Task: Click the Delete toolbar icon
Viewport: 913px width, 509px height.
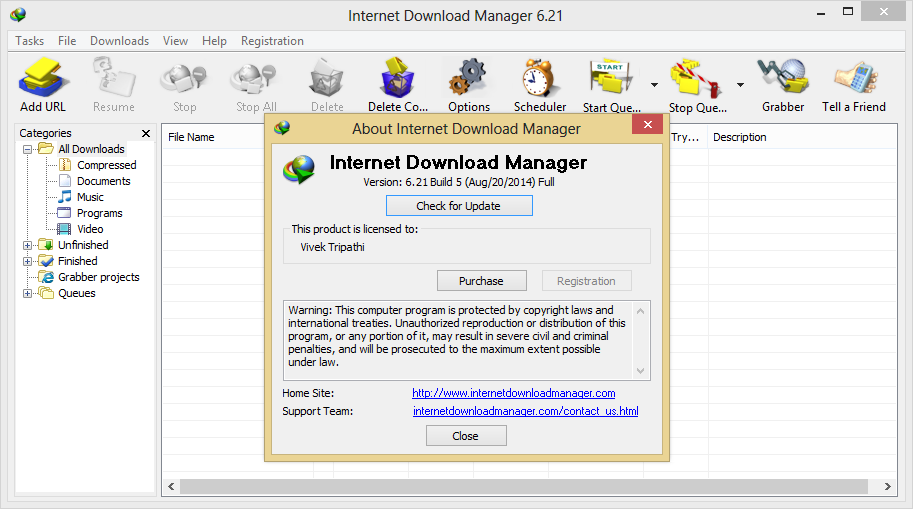Action: pyautogui.click(x=326, y=77)
